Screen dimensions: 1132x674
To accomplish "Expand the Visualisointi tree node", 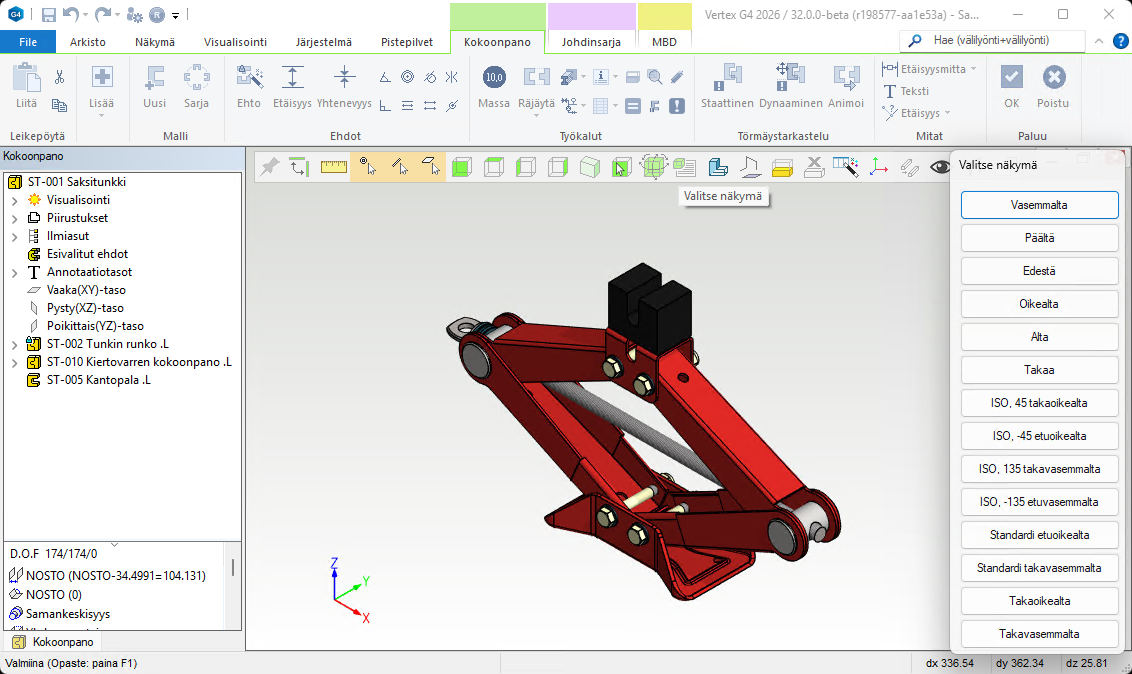I will (x=14, y=200).
